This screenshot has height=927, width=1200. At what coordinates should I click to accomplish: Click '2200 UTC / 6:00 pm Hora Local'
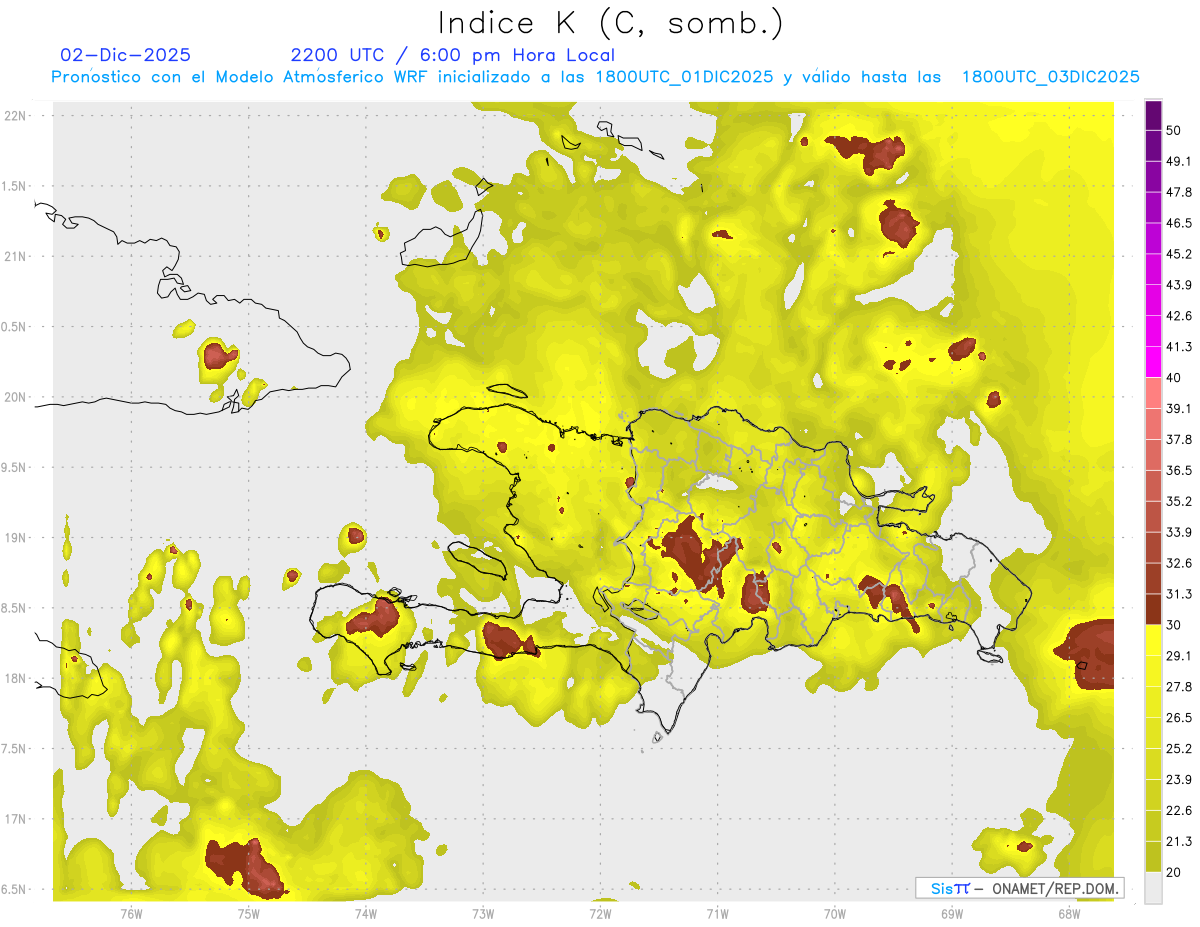[453, 55]
